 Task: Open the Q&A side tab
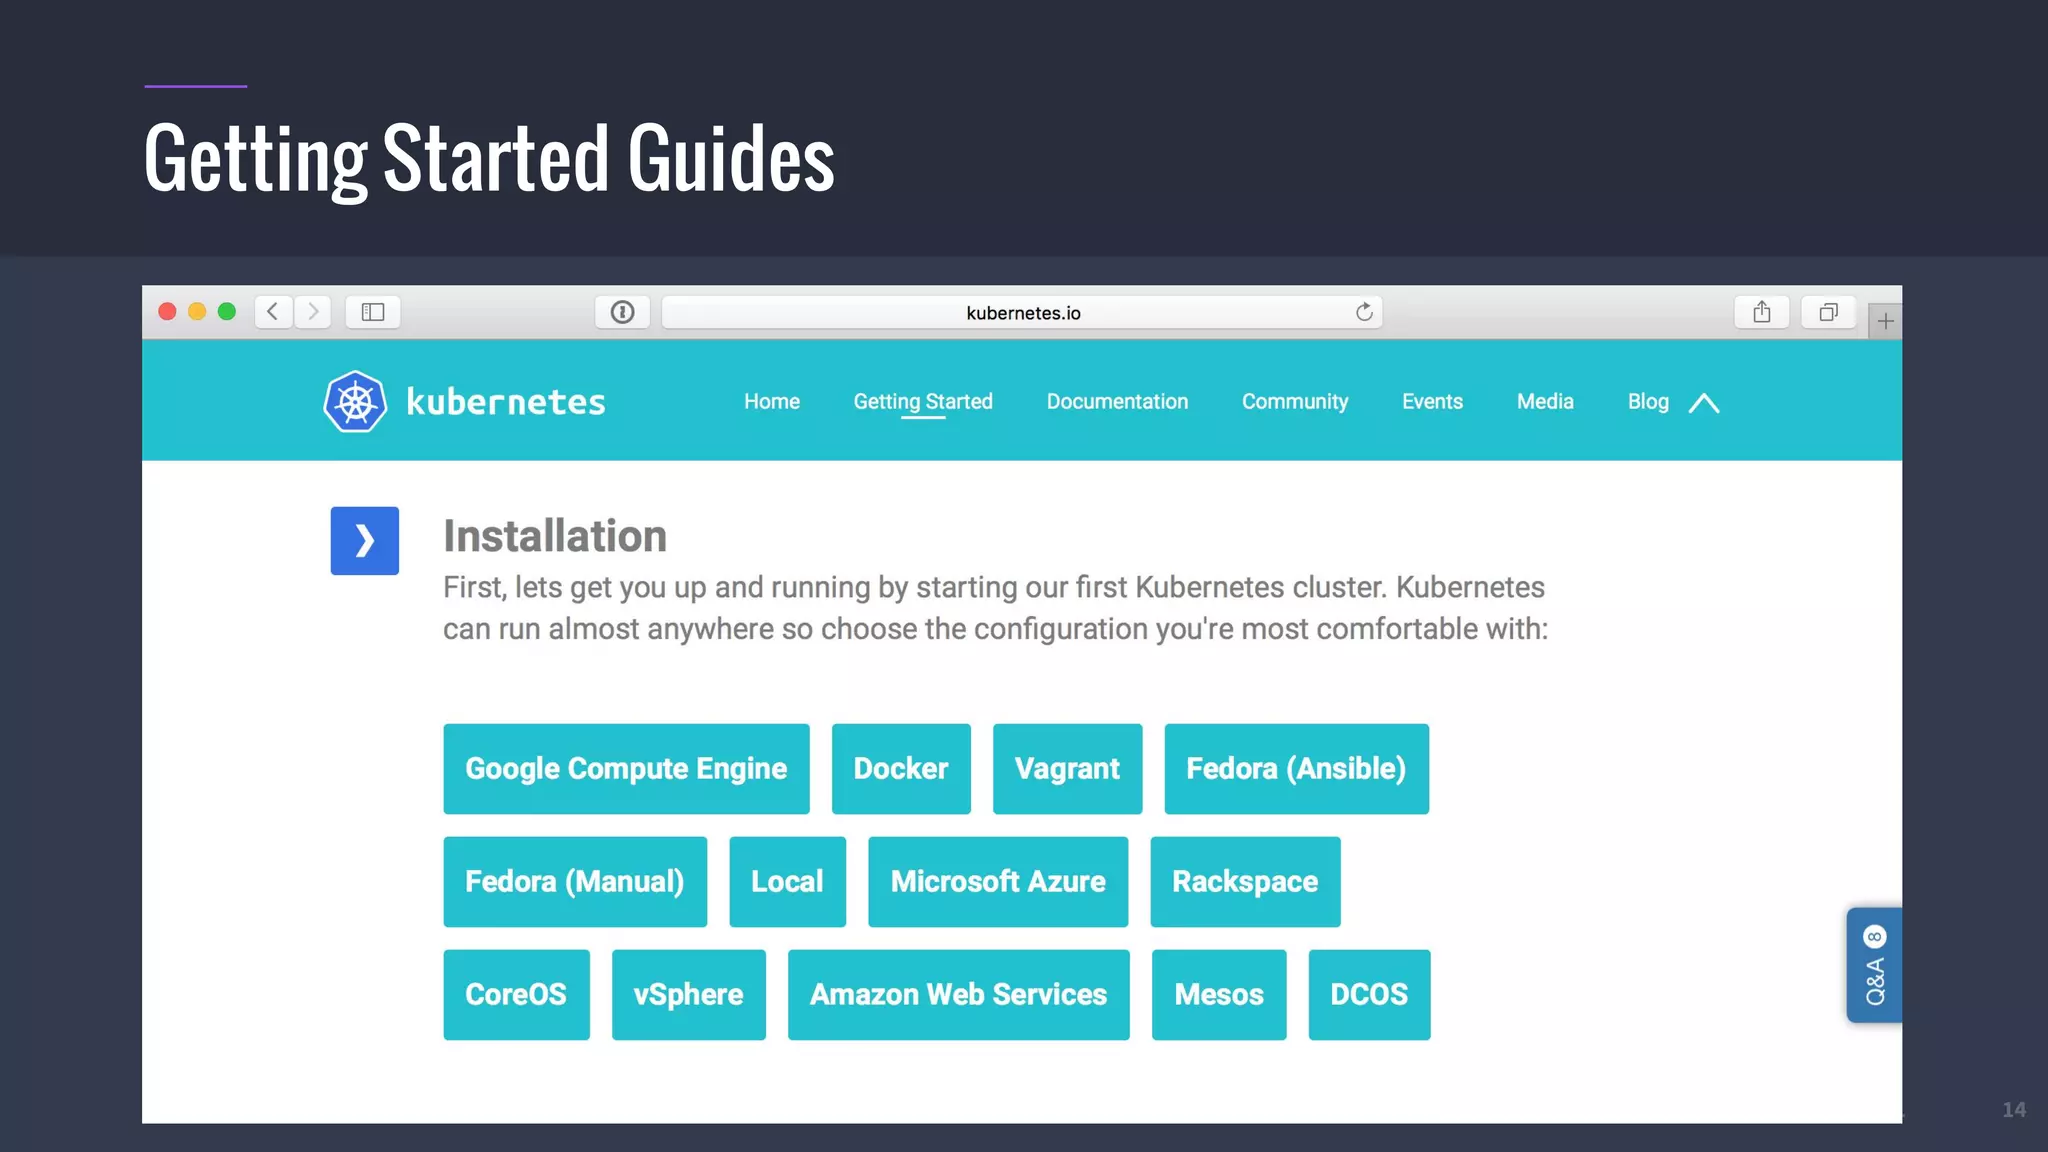pyautogui.click(x=1874, y=966)
